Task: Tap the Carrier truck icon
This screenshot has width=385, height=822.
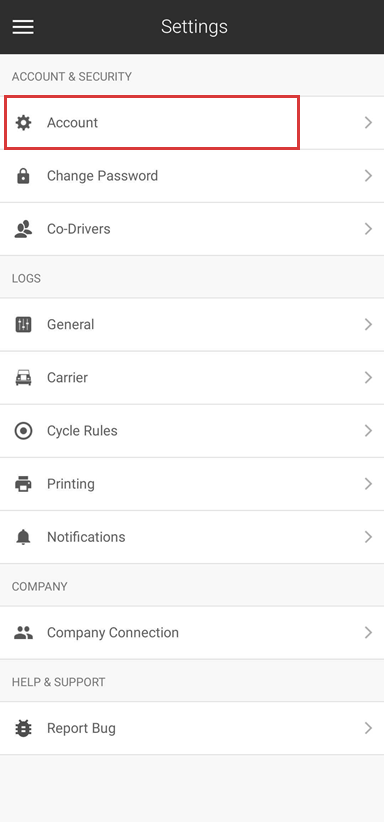Action: coord(23,378)
